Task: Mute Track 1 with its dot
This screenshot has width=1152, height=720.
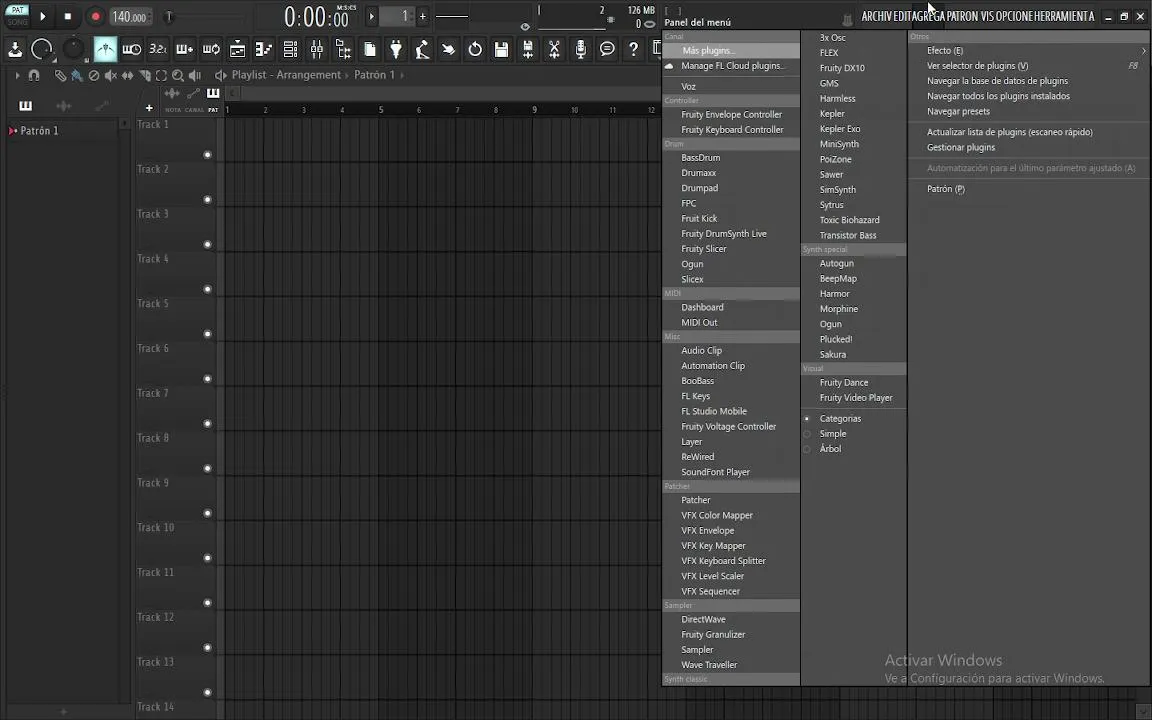Action: (207, 154)
